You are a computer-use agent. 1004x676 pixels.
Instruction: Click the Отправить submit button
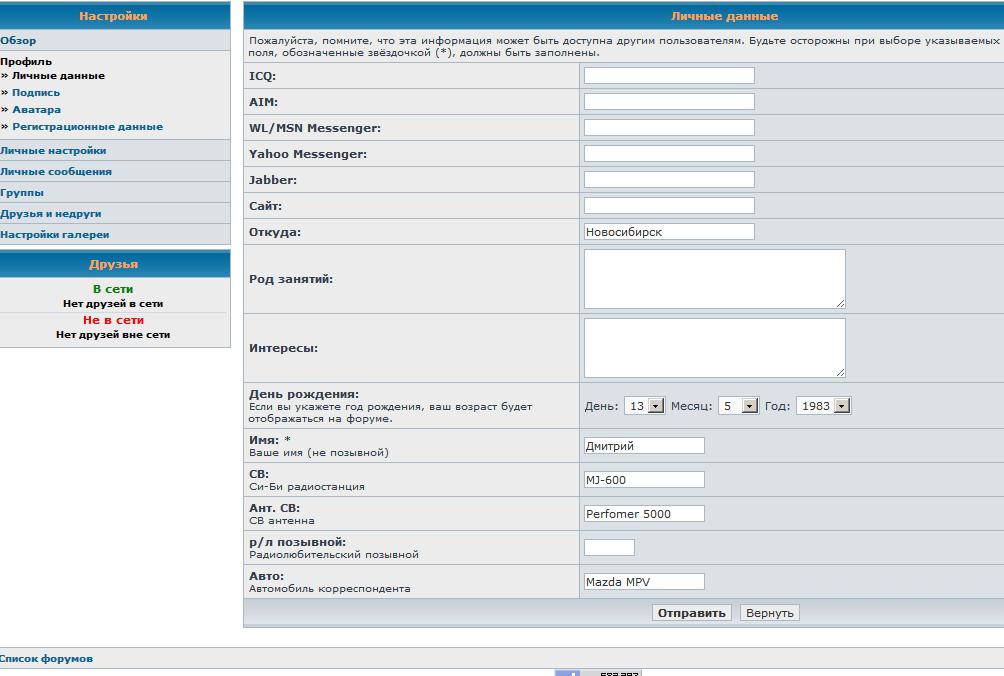692,613
